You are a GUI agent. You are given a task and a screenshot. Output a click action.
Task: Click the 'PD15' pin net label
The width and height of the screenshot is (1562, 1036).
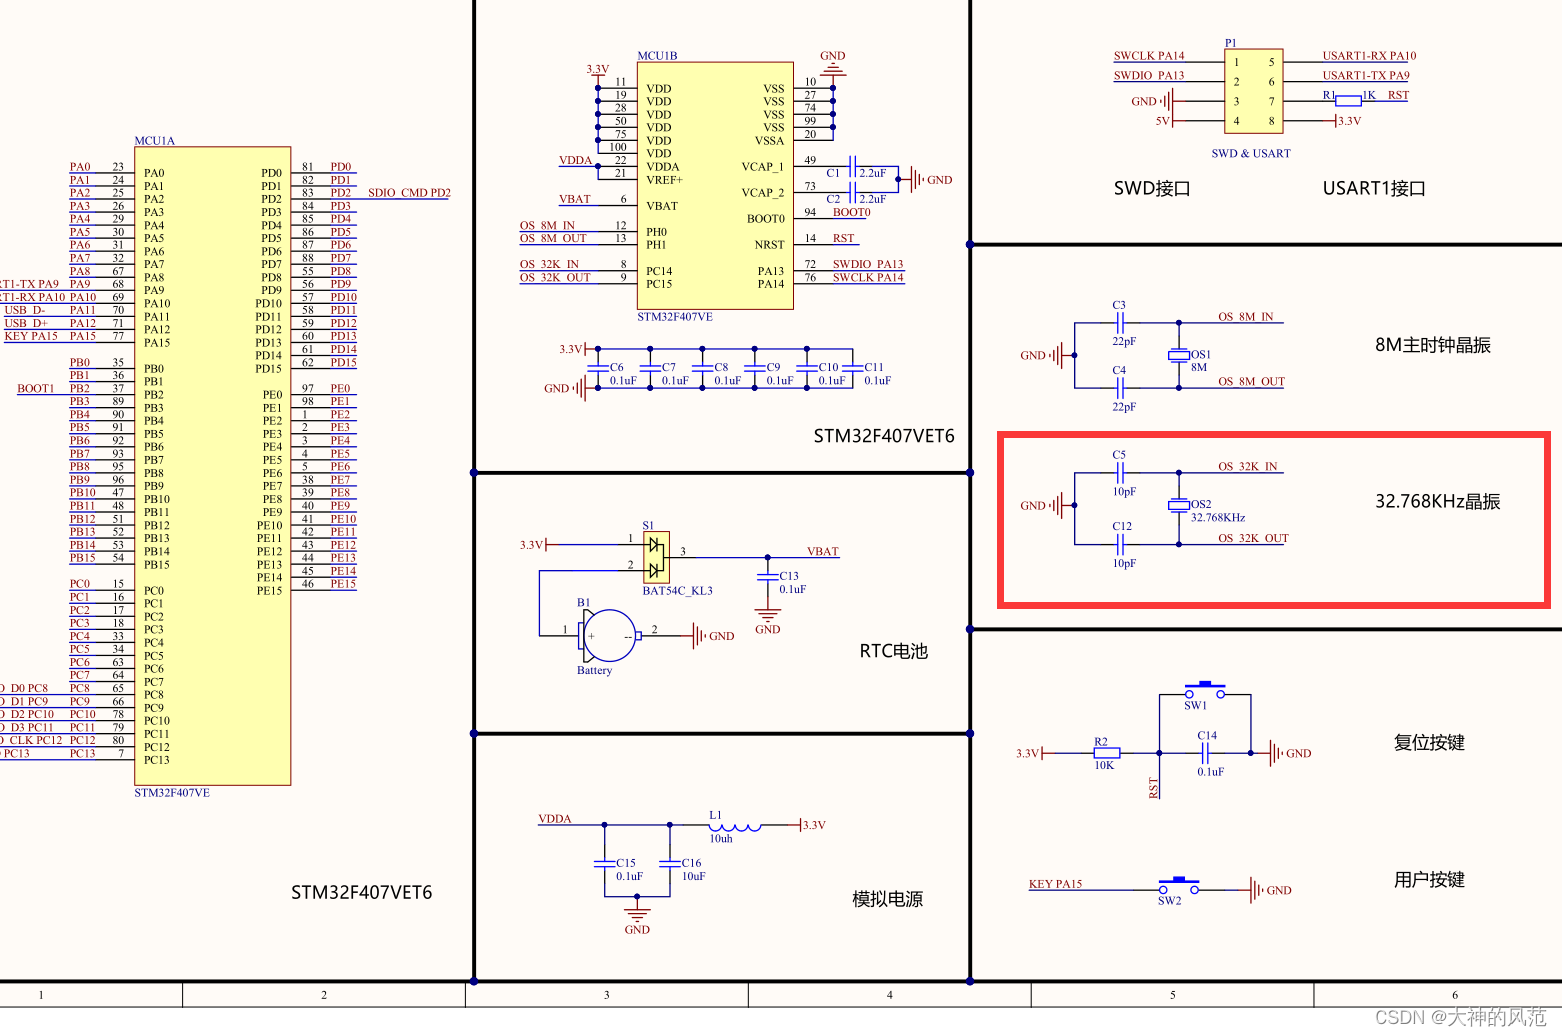click(344, 363)
